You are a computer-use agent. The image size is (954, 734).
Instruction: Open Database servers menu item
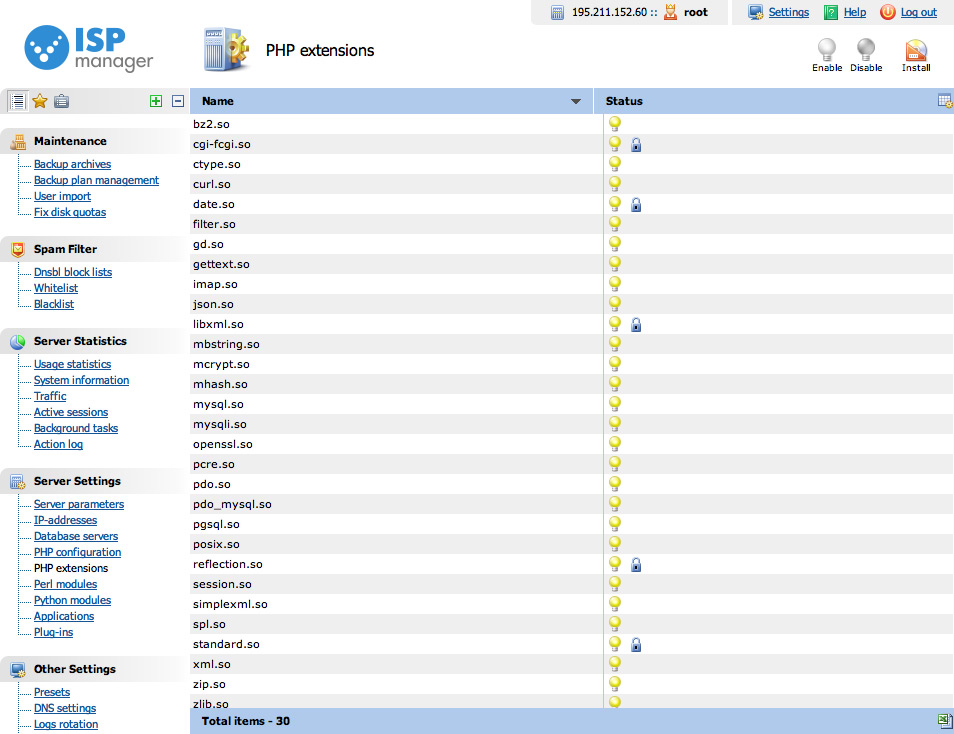(76, 536)
